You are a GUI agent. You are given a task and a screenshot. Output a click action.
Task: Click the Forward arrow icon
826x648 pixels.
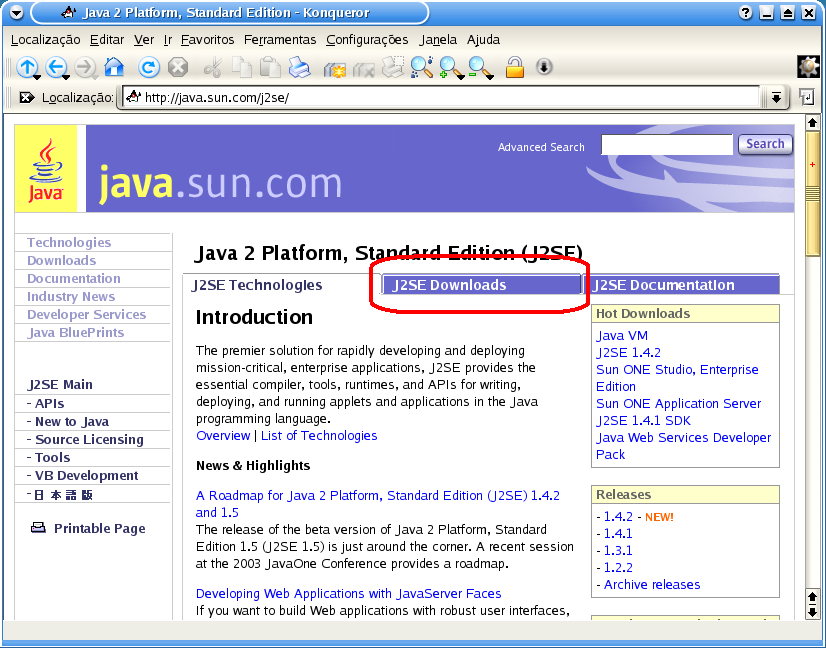84,67
